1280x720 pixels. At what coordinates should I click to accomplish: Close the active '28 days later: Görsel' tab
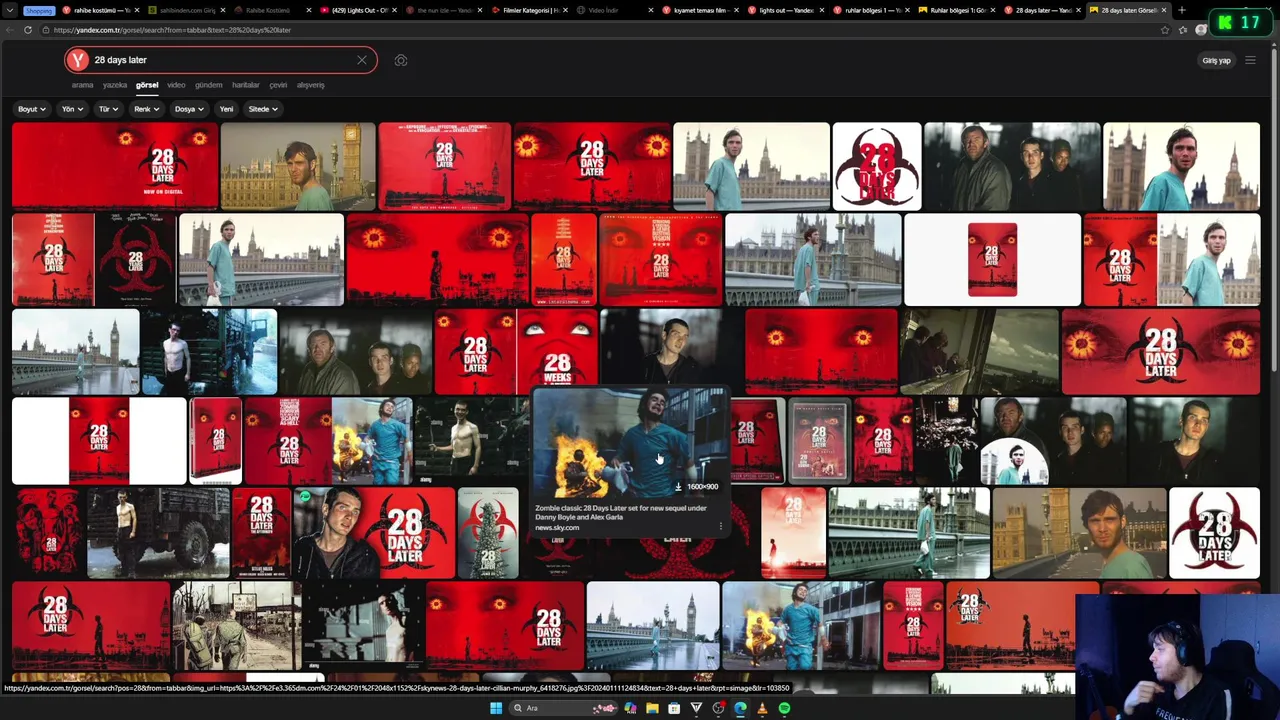pyautogui.click(x=1164, y=10)
